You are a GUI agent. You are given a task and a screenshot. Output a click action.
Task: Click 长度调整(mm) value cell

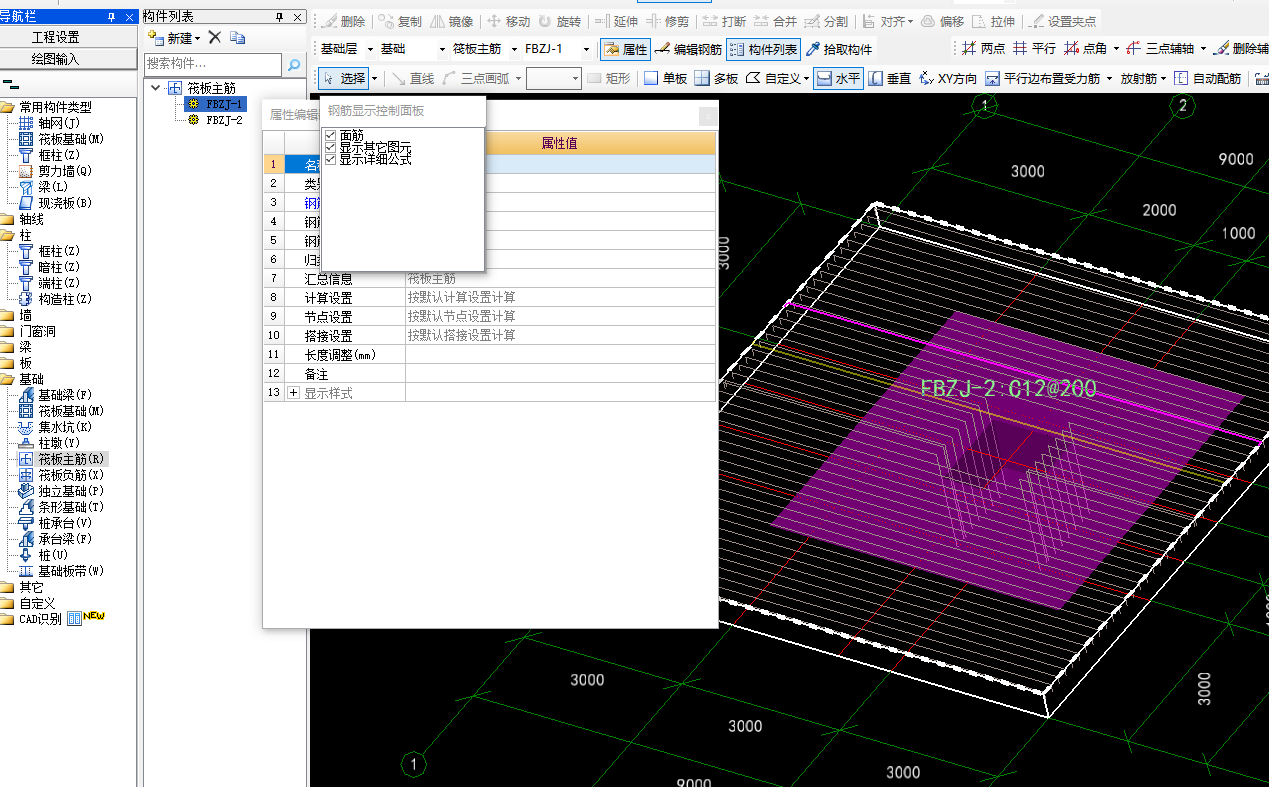561,354
